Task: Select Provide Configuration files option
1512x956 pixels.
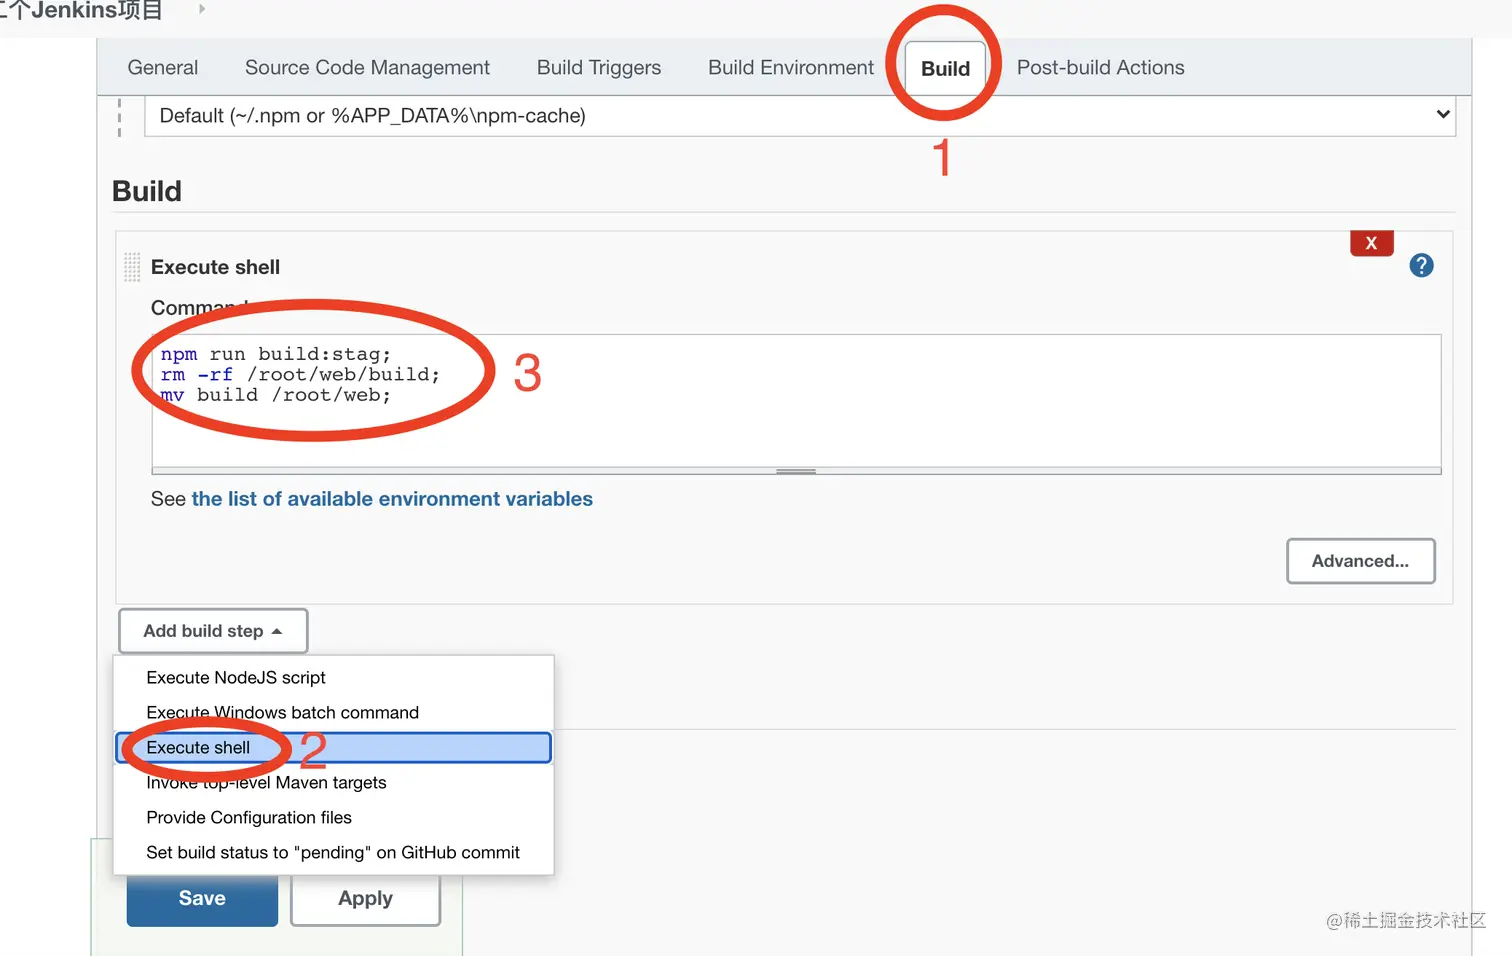Action: tap(249, 818)
